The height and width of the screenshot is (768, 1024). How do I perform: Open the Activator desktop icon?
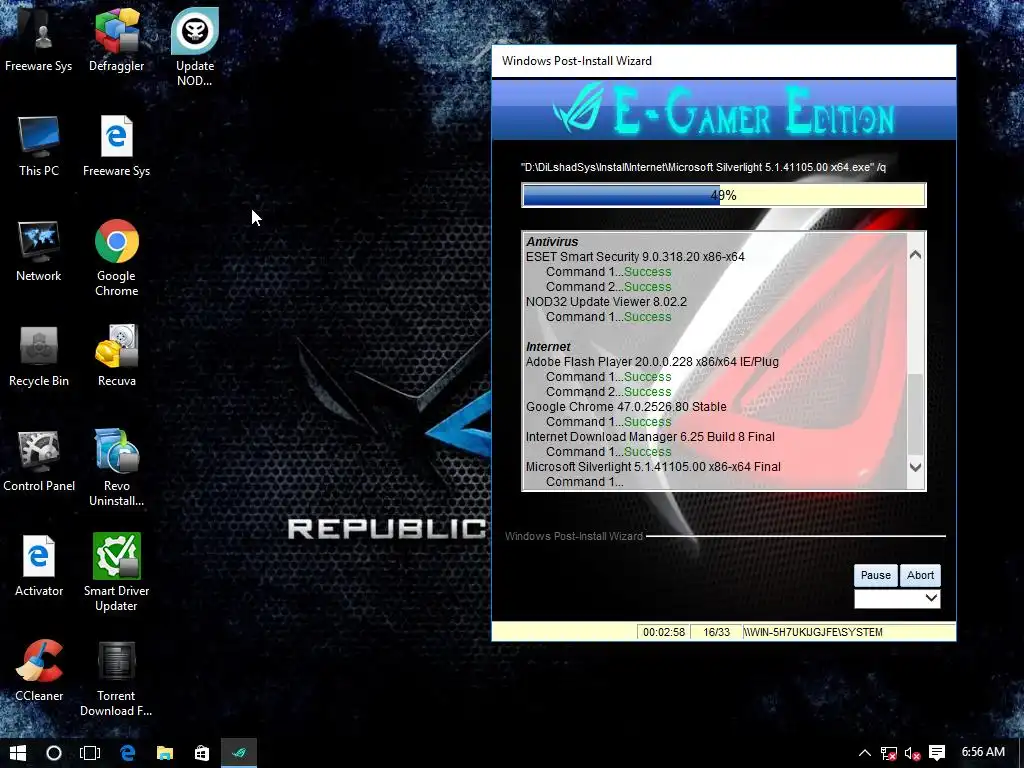click(x=39, y=566)
